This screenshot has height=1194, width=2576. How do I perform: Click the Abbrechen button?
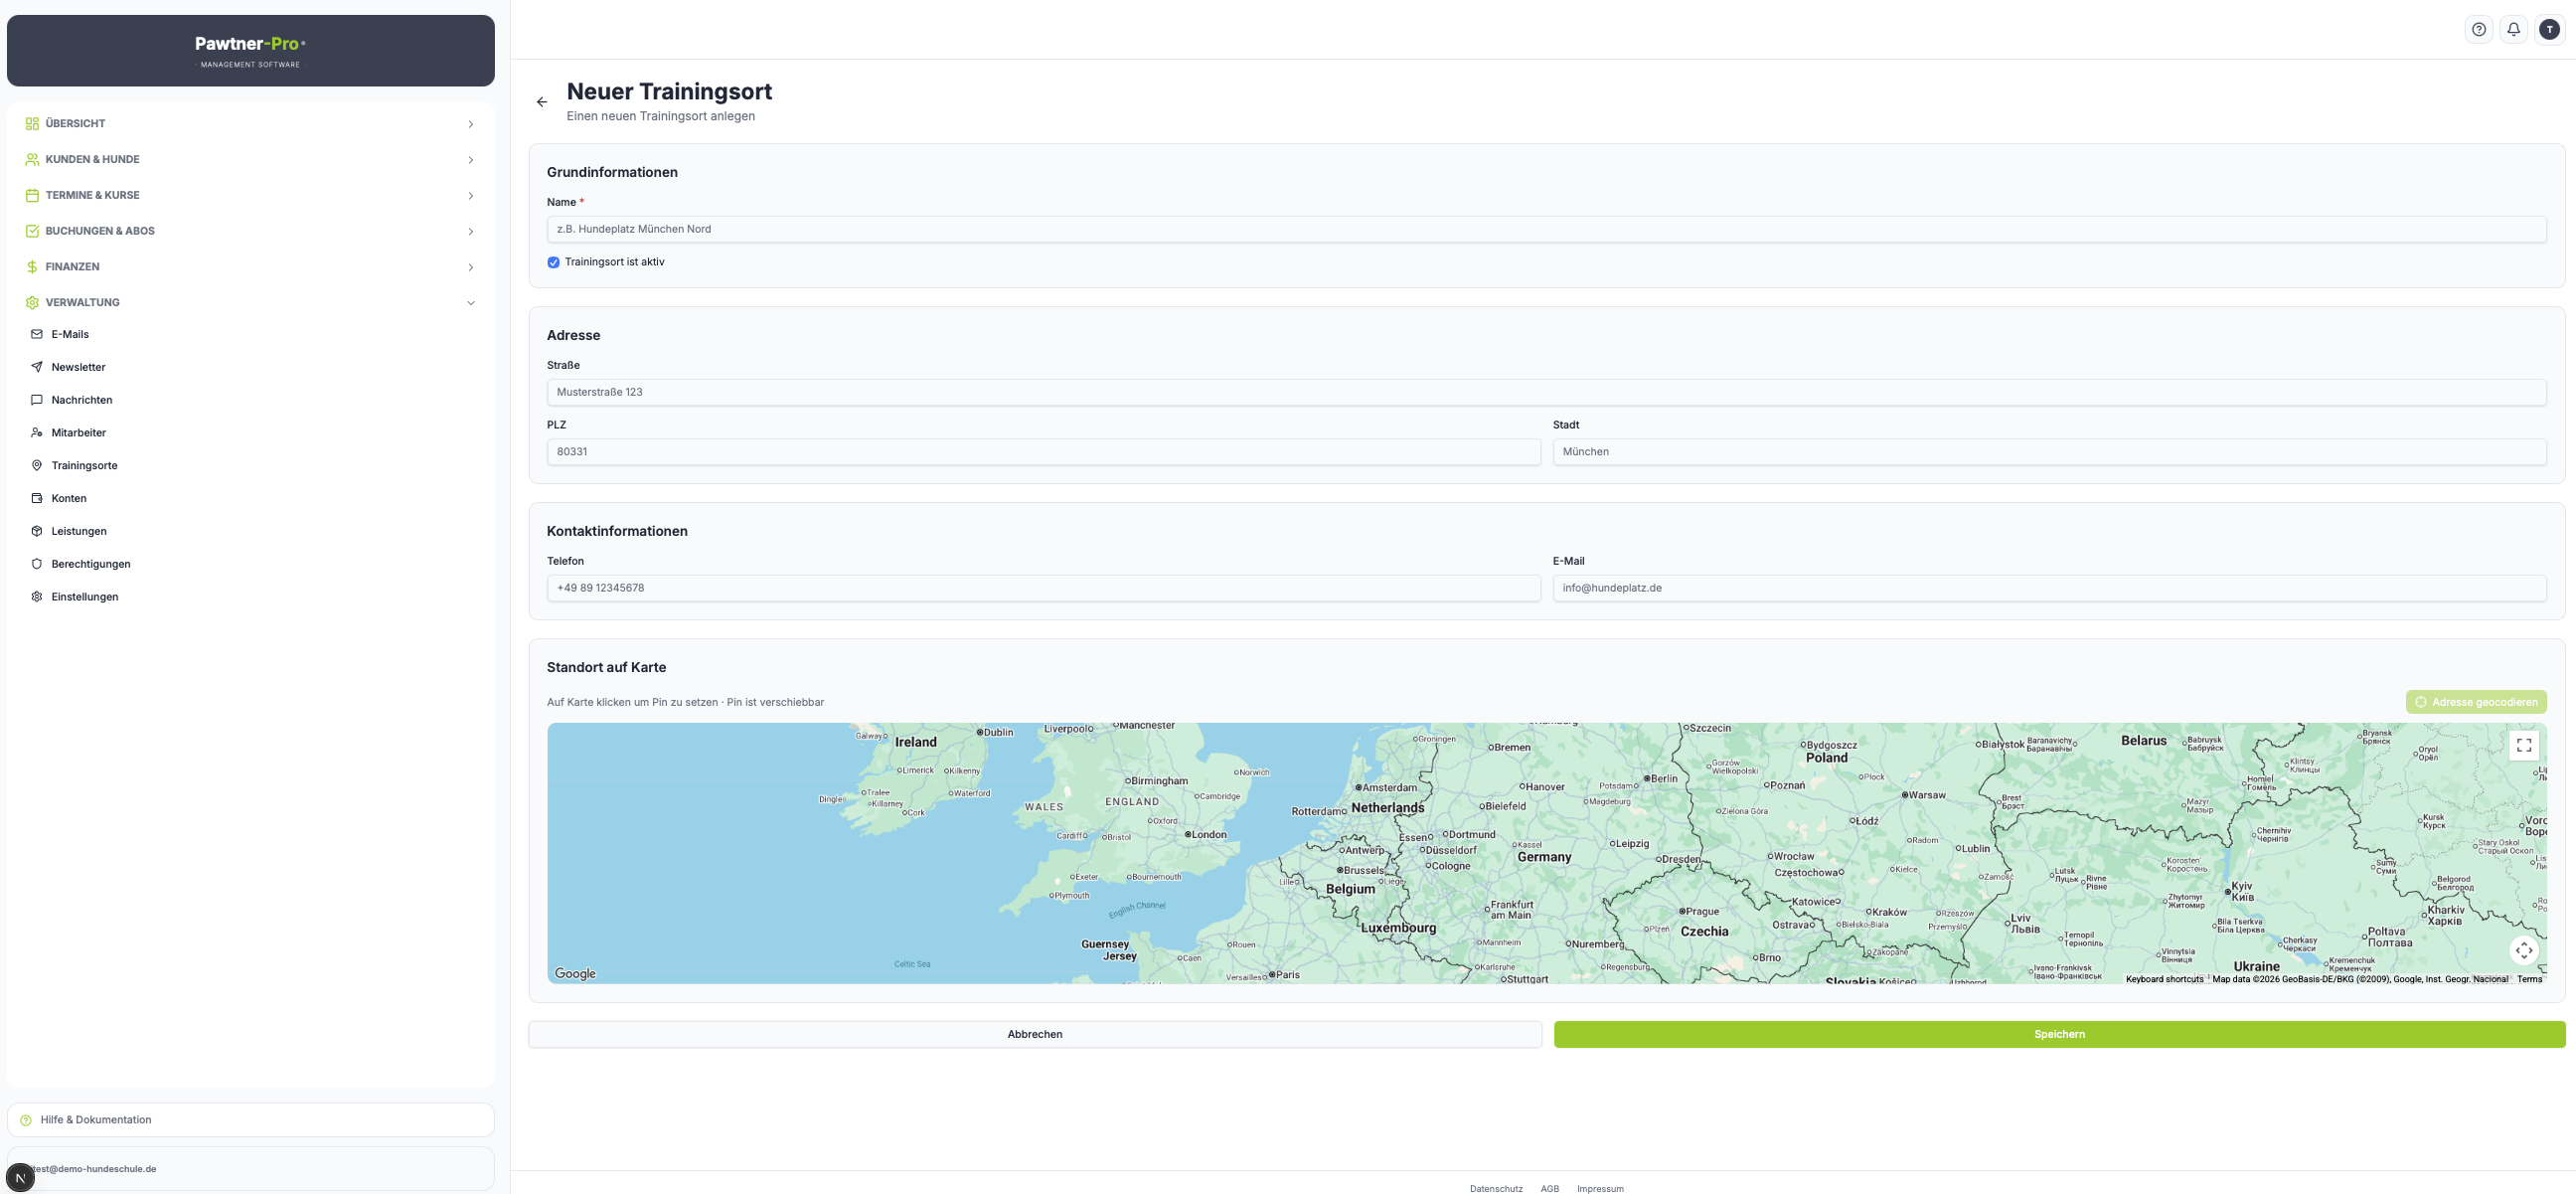1035,1034
